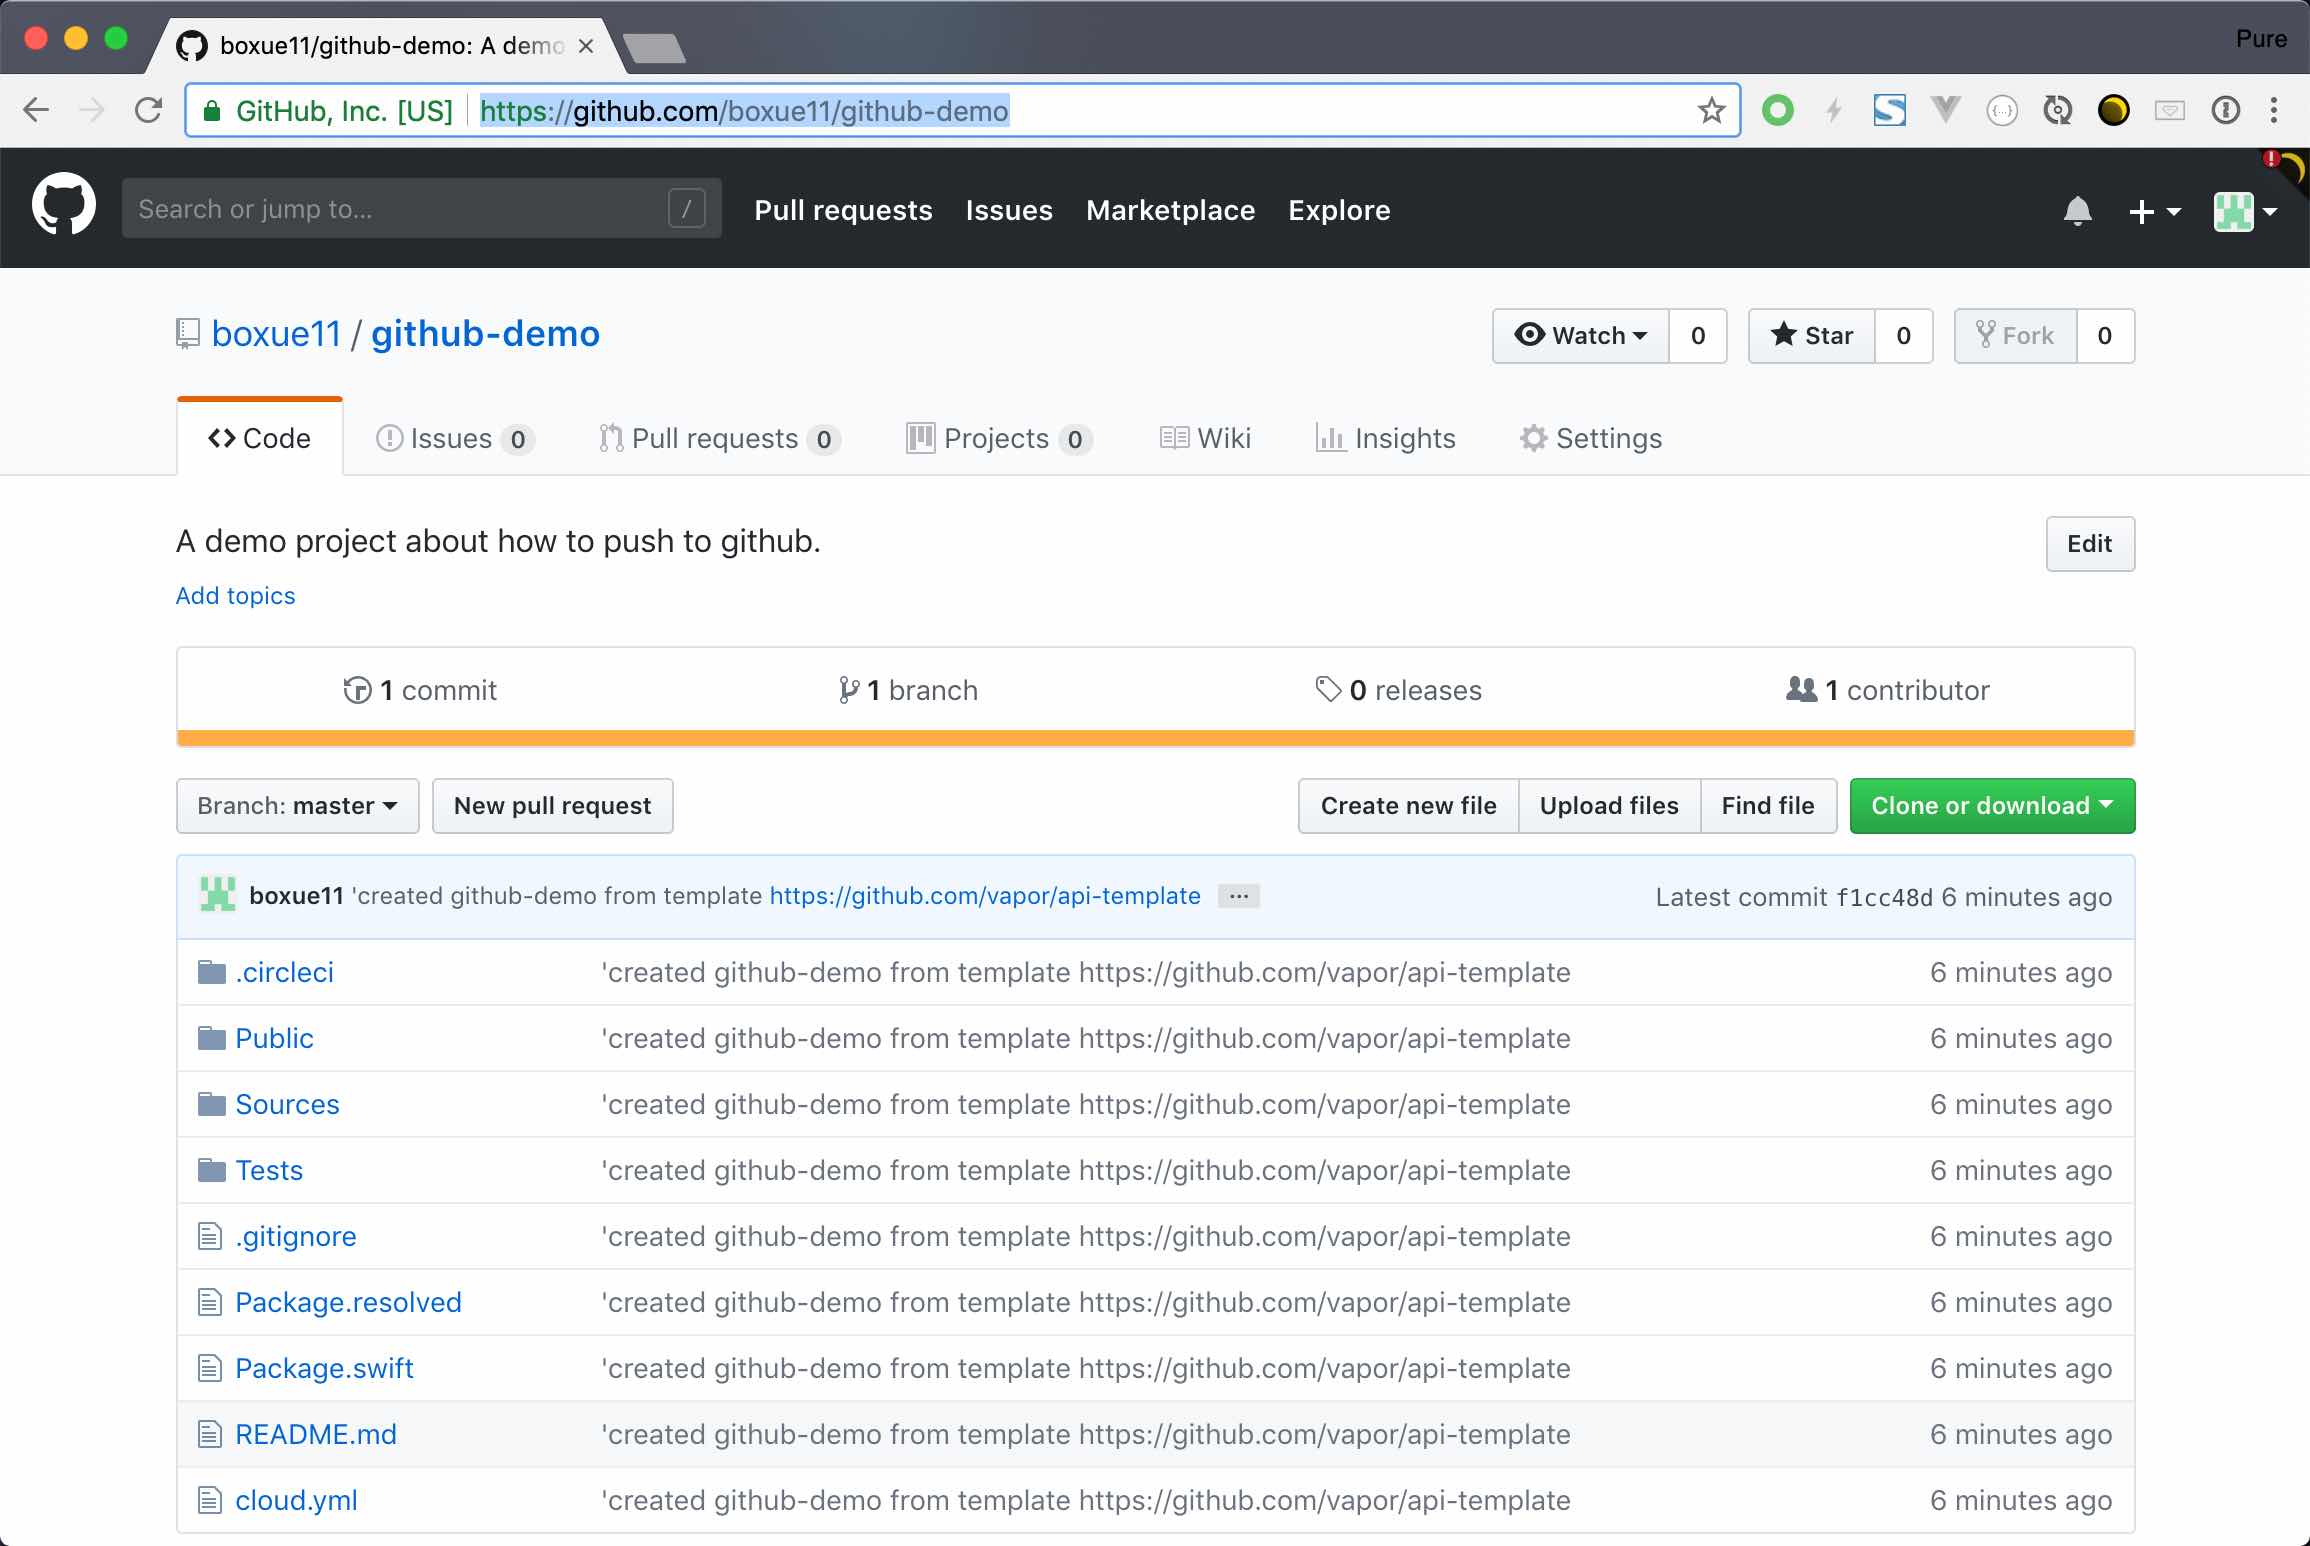Click the Edit description button

(x=2090, y=544)
